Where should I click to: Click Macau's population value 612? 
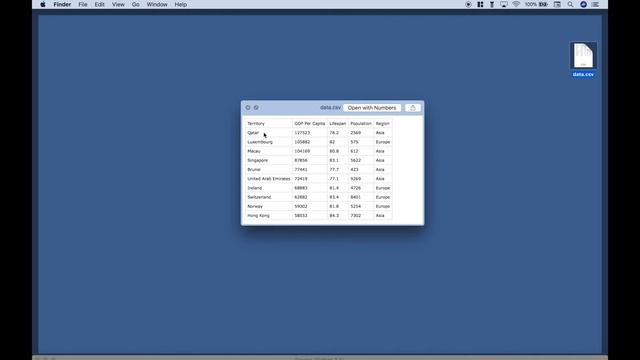[361, 151]
